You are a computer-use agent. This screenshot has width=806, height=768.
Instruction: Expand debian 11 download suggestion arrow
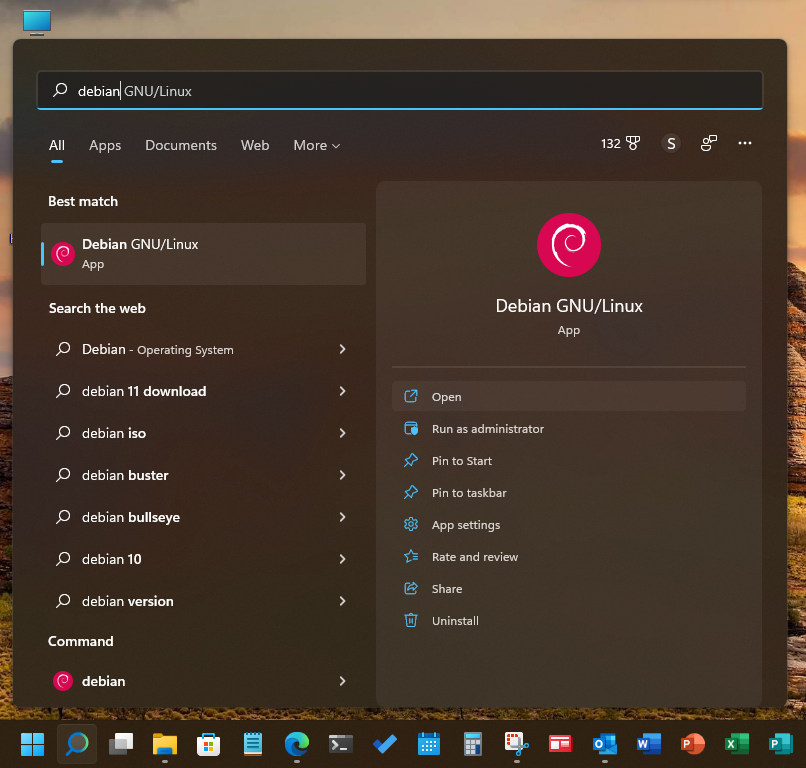point(342,391)
